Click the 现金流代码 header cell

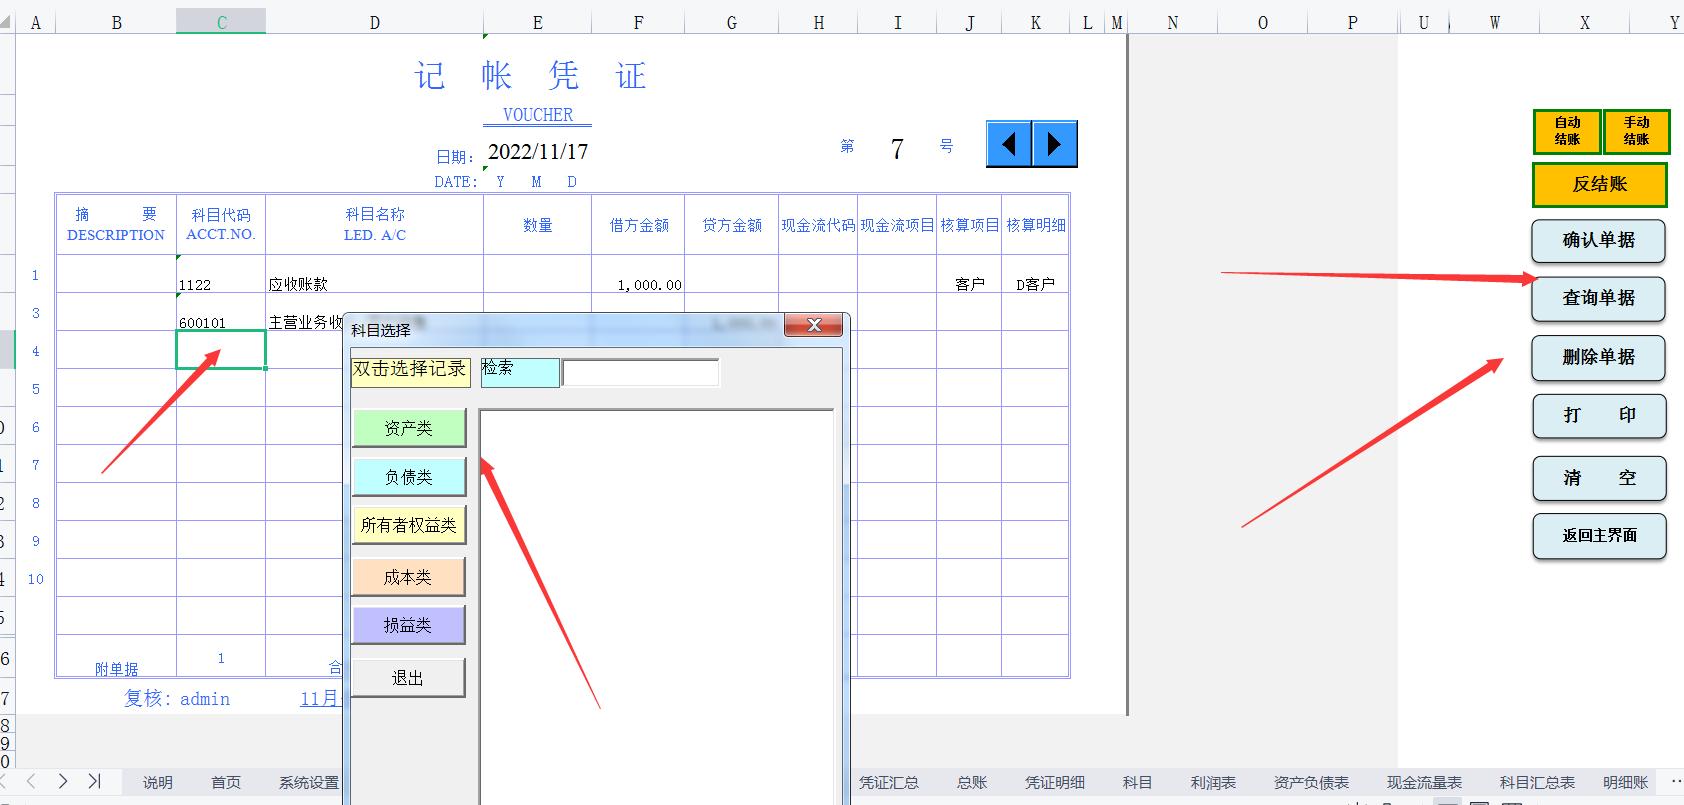[x=818, y=225]
